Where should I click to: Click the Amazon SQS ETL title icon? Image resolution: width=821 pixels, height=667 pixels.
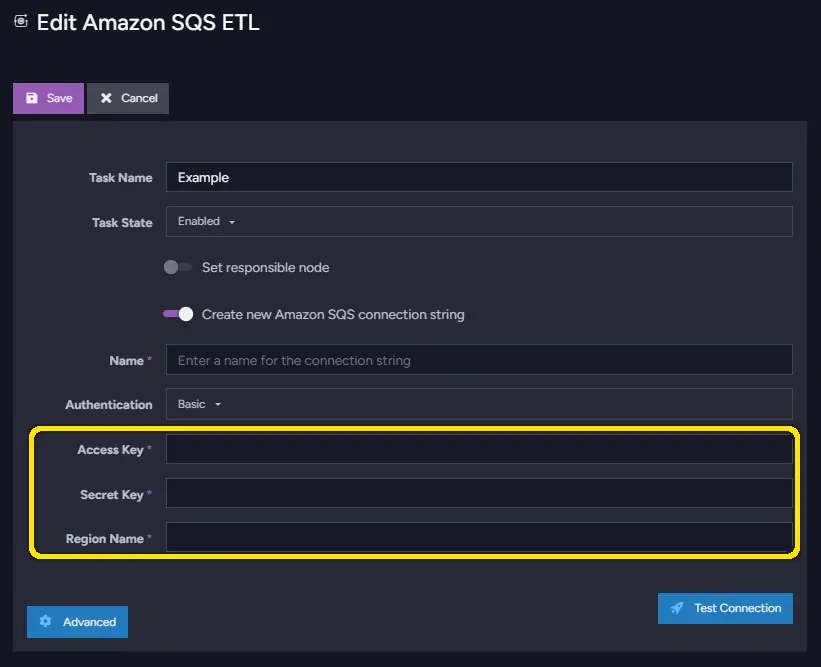(x=20, y=21)
